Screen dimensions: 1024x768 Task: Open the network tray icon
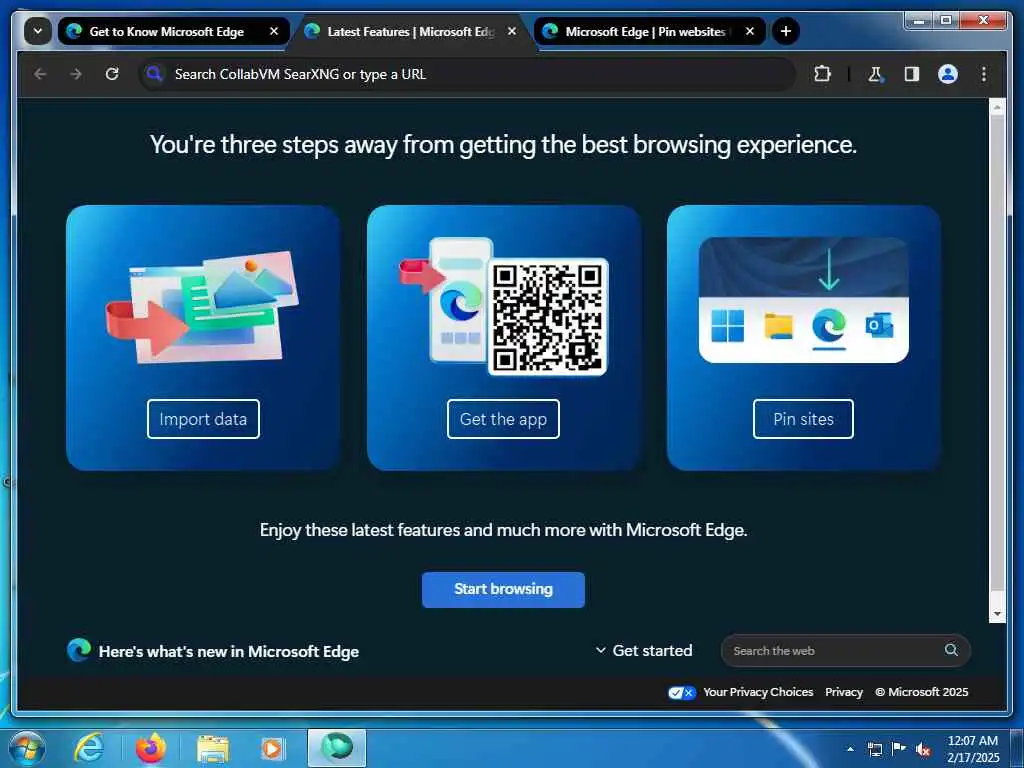pos(874,749)
